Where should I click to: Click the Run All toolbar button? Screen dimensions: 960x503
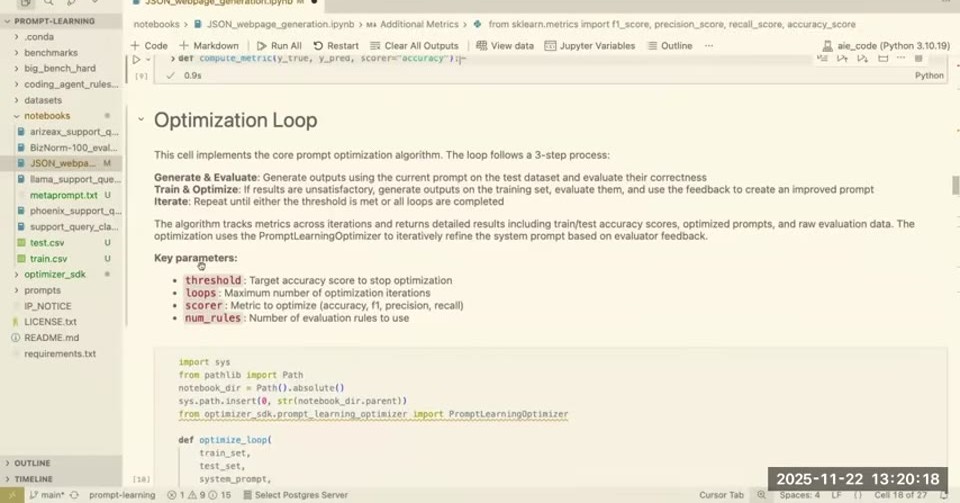click(x=279, y=46)
